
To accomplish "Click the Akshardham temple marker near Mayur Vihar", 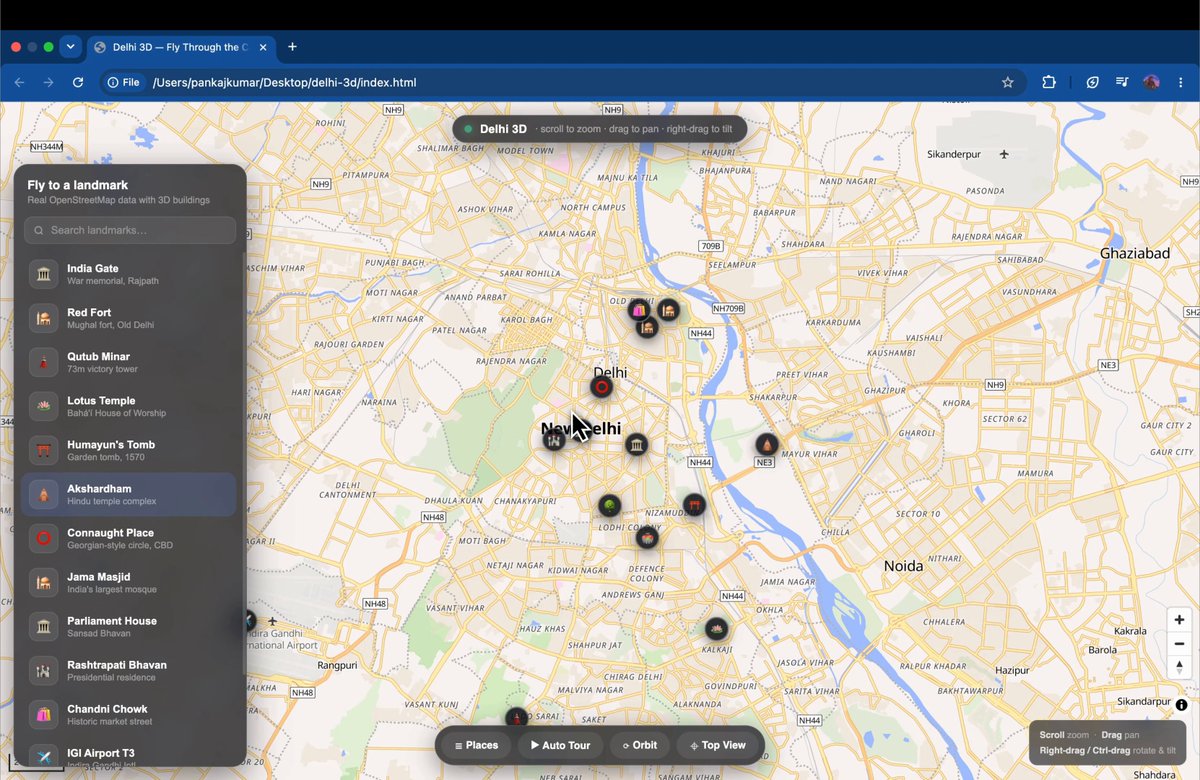I will click(766, 444).
